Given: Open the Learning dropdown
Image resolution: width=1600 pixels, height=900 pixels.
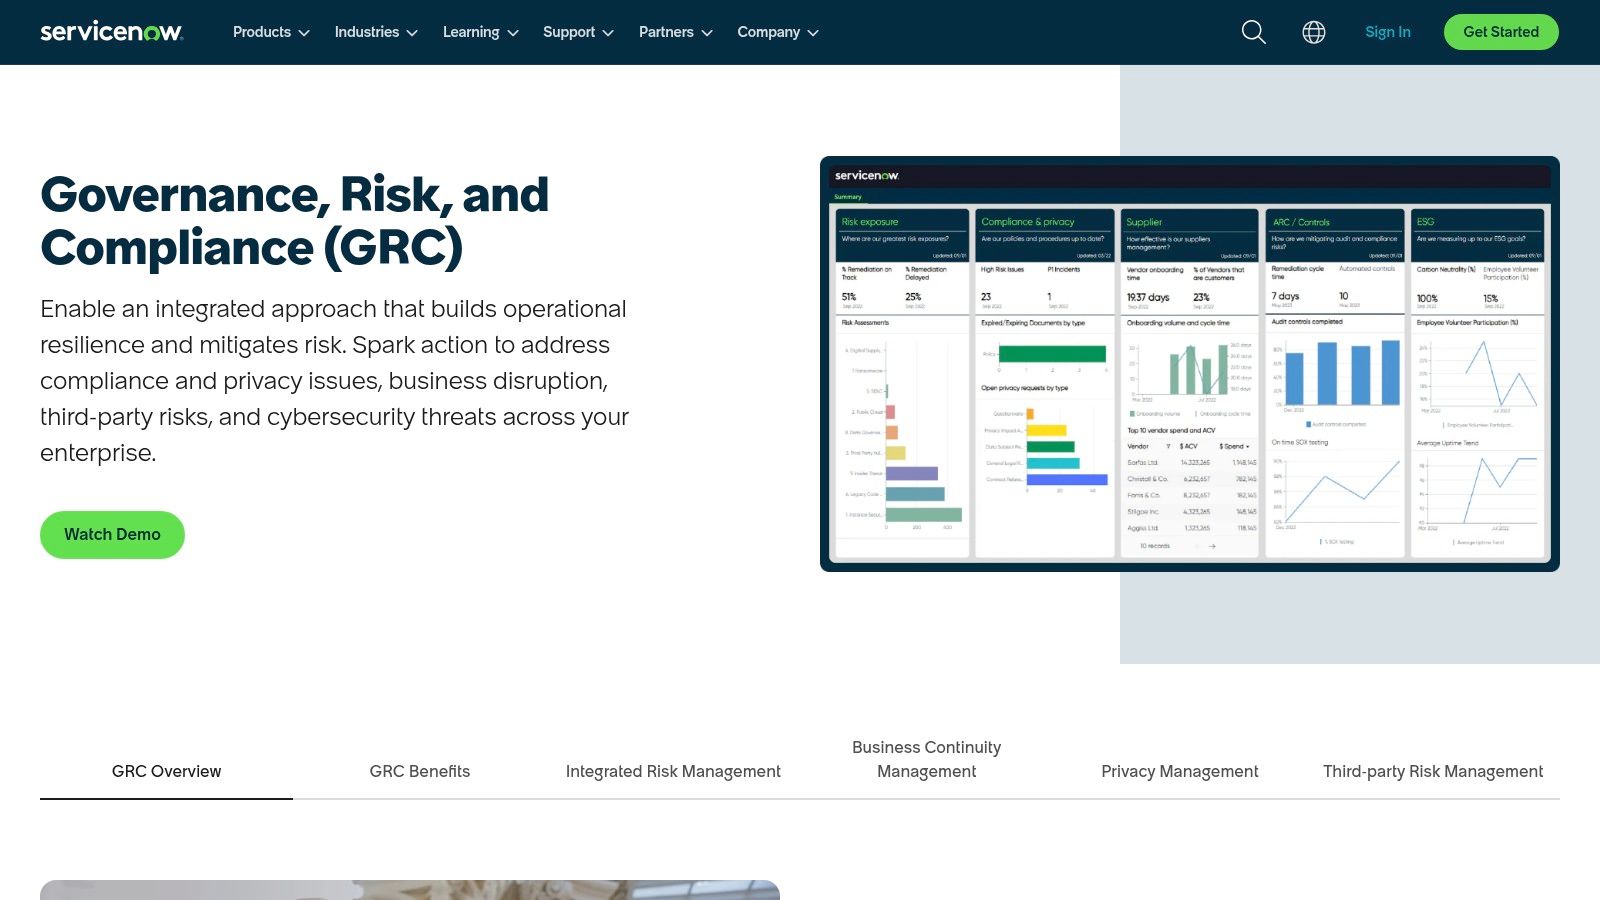Looking at the screenshot, I should [479, 32].
